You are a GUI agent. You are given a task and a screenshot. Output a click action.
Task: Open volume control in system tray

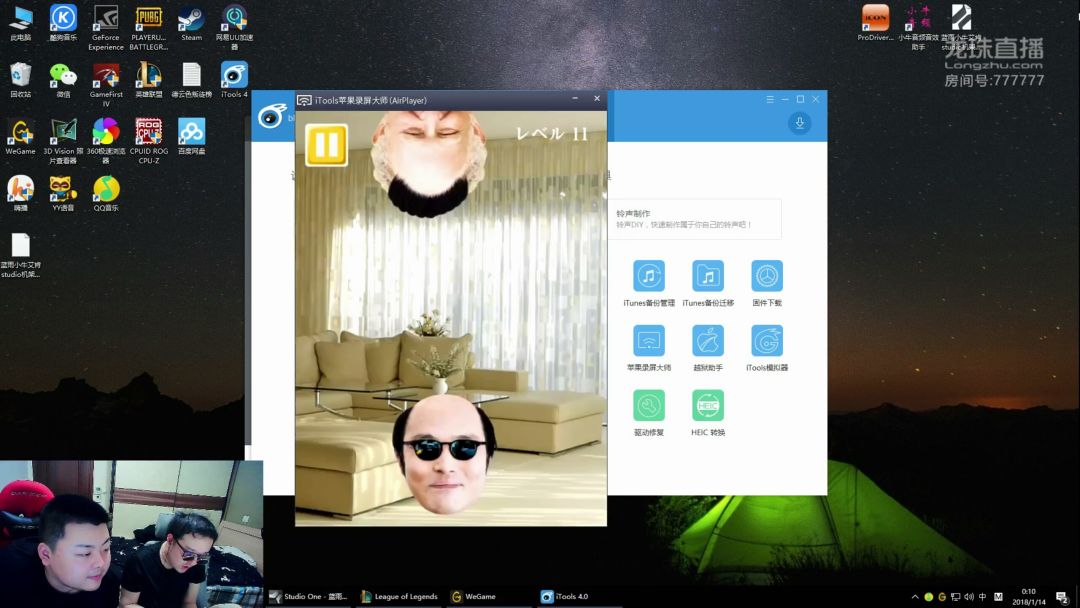[968, 597]
